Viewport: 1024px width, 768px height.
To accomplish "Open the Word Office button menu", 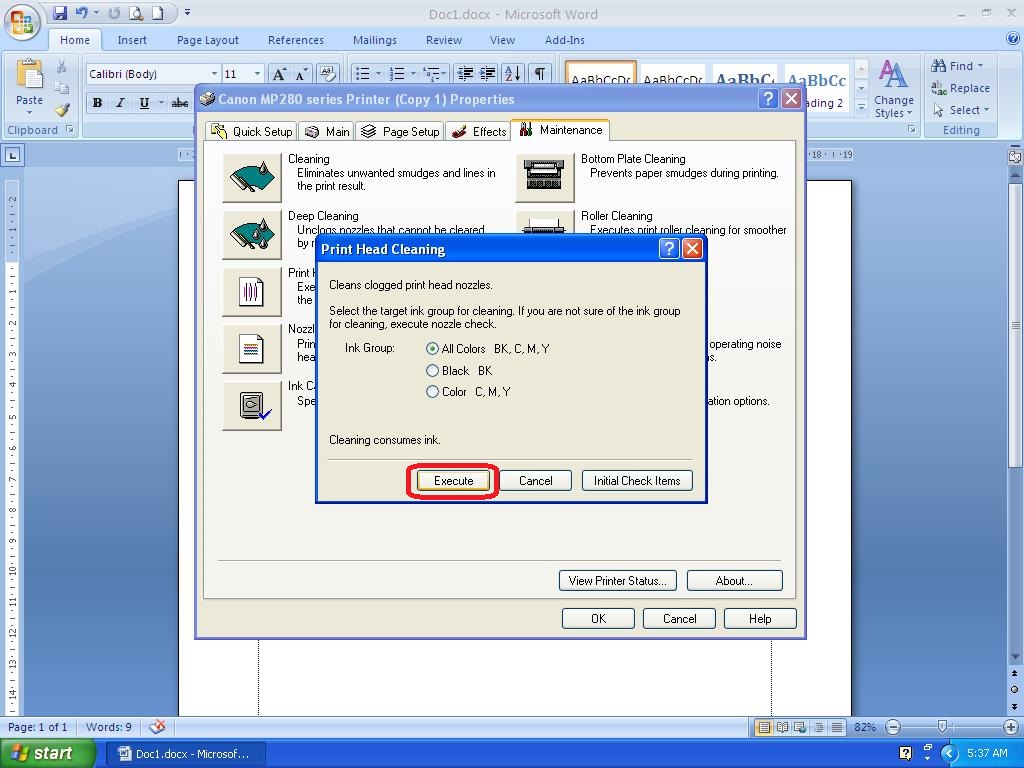I will click(x=22, y=22).
